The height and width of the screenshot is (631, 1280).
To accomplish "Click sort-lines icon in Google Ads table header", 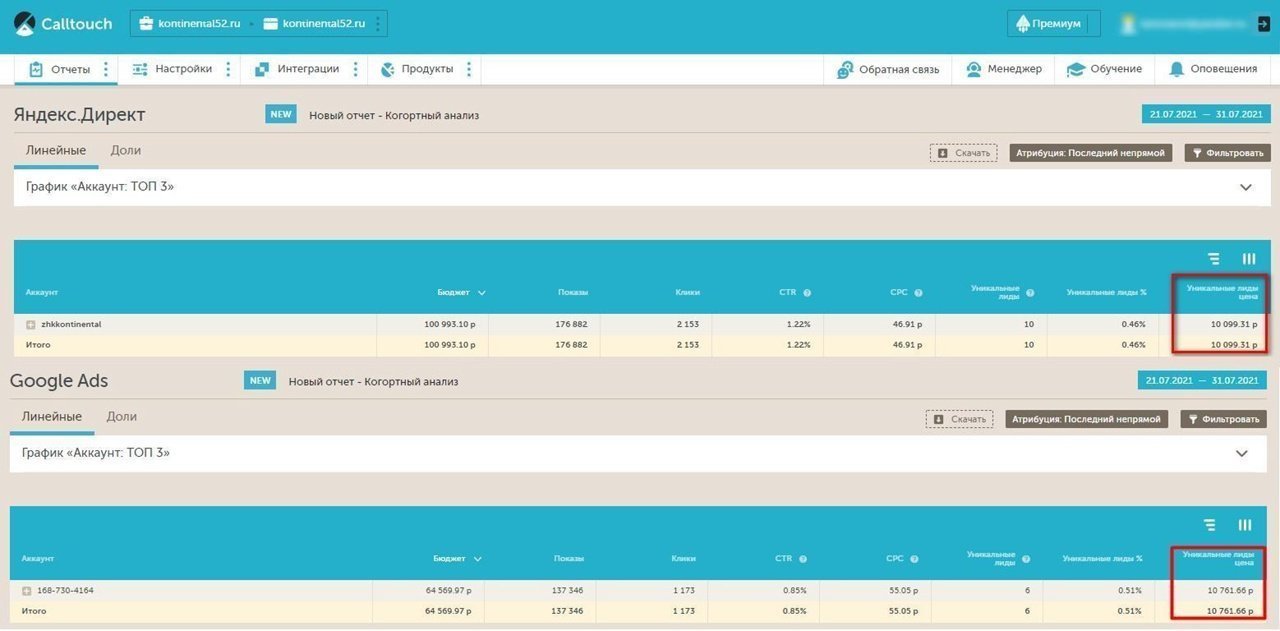I will [1209, 525].
